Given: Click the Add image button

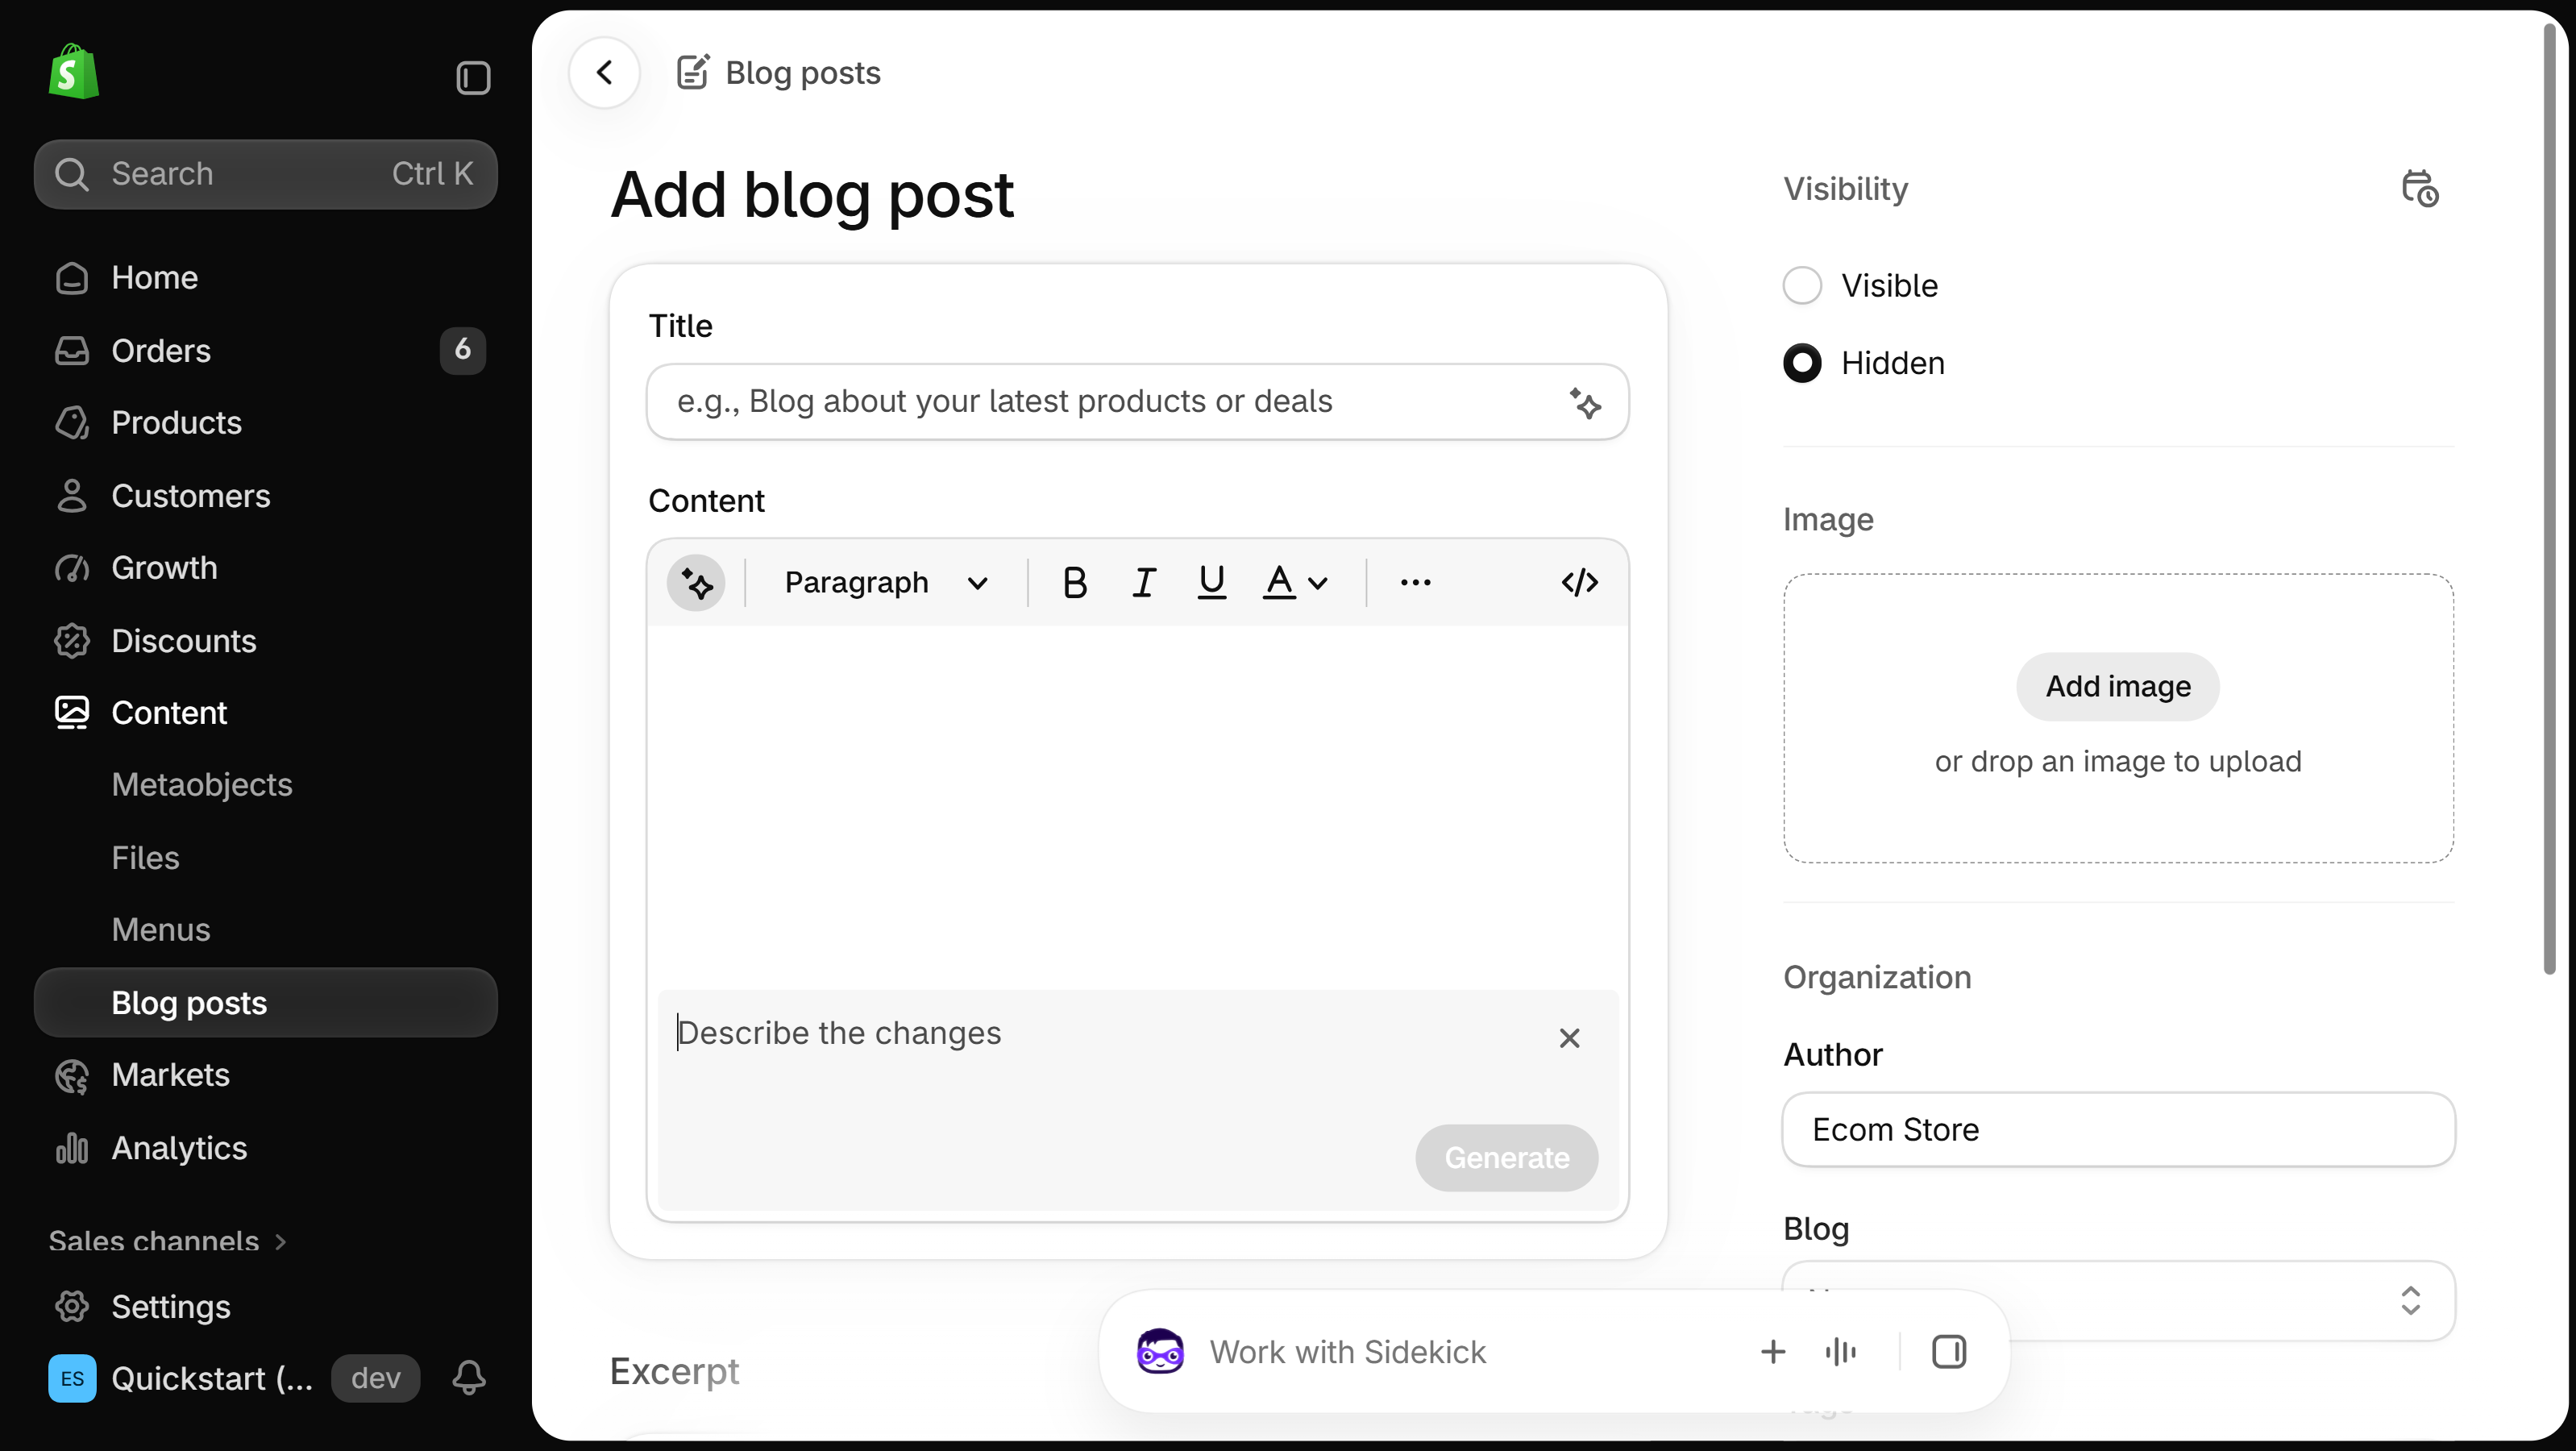Looking at the screenshot, I should point(2117,687).
